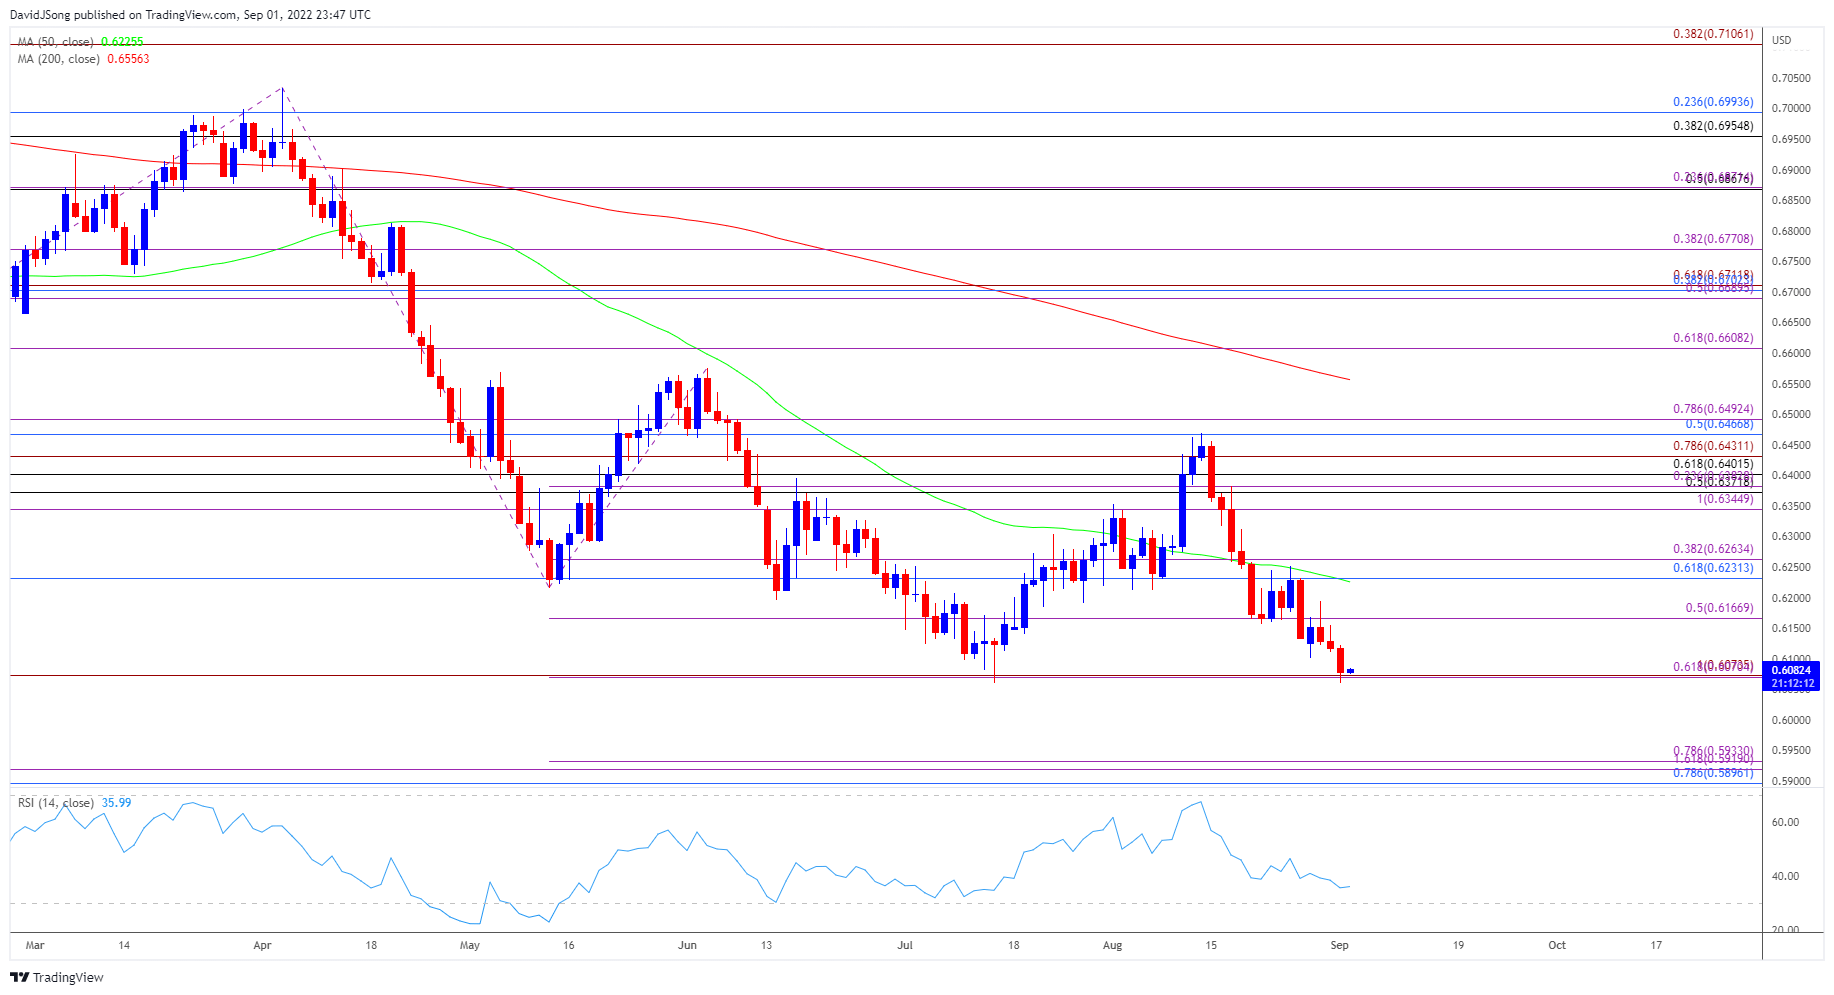Click the 0.786(0.64311) Fibonacci label

click(x=1713, y=446)
